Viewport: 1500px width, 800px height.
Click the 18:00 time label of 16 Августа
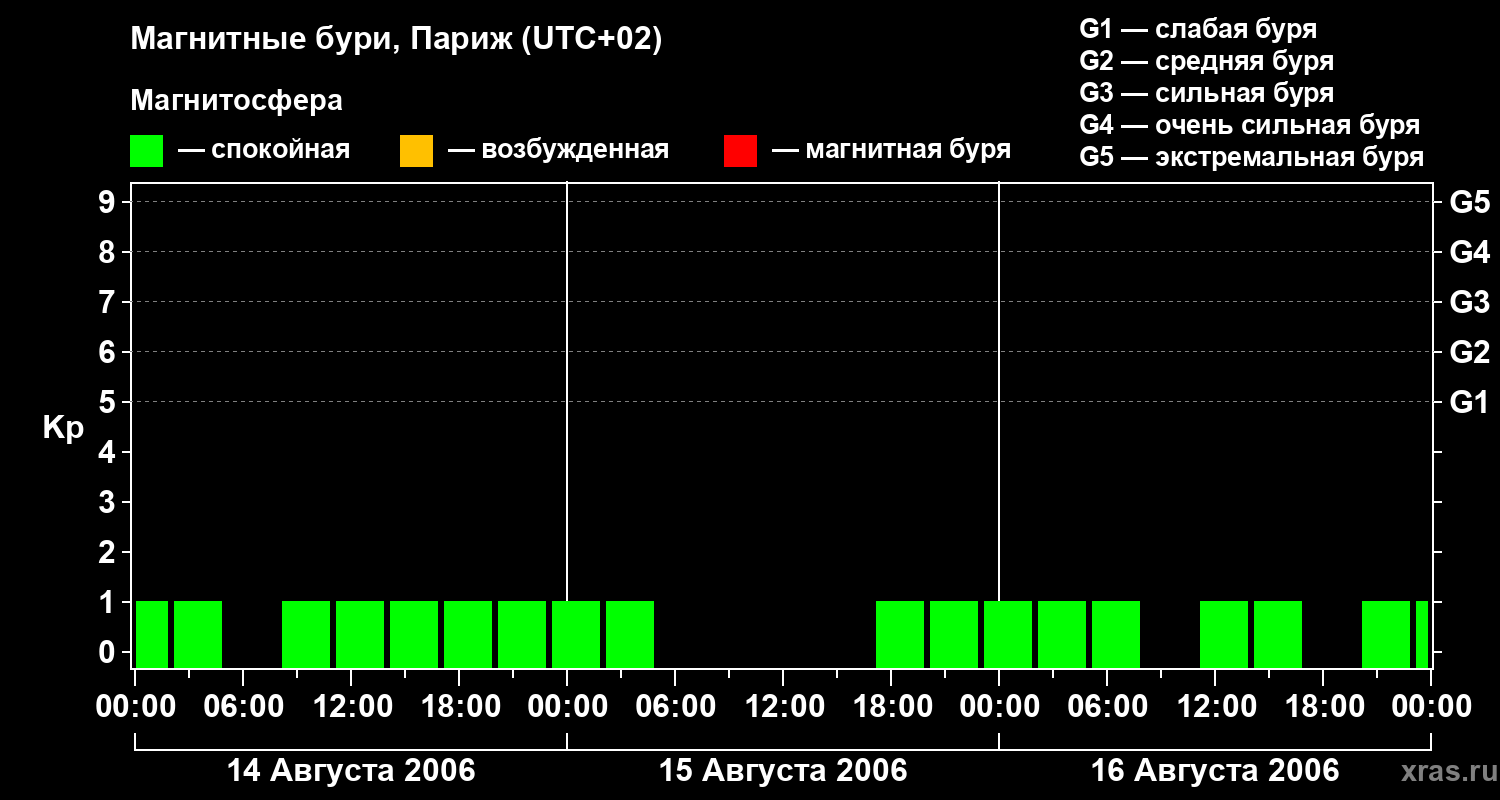click(1323, 707)
